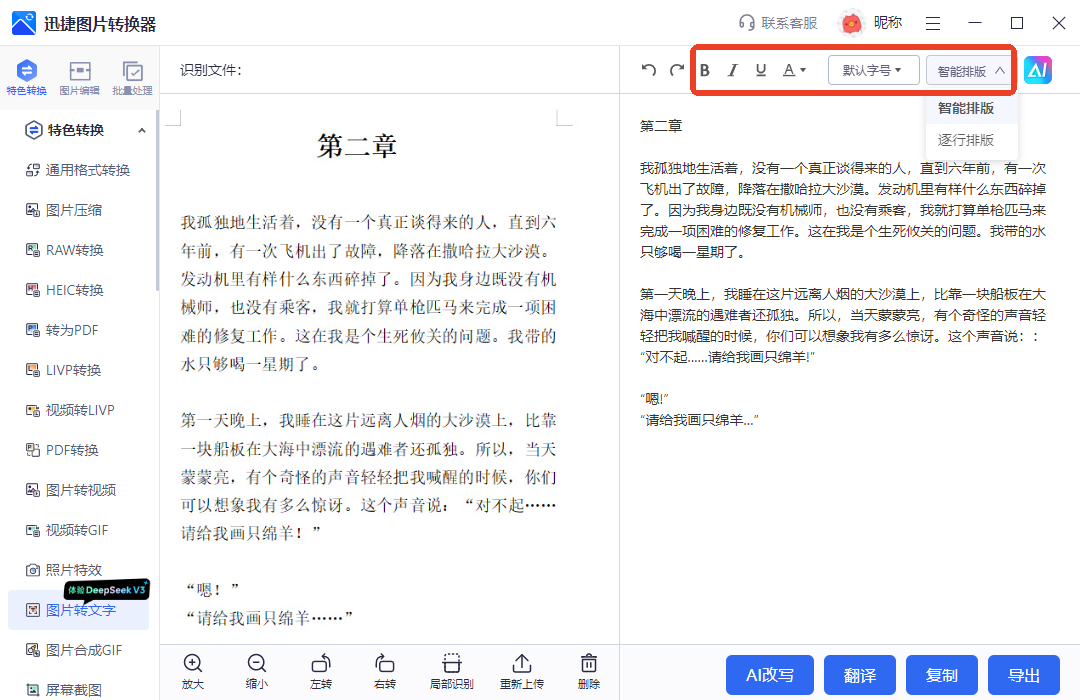This screenshot has height=700, width=1080.
Task: Open the 昵称 user profile
Action: click(871, 23)
